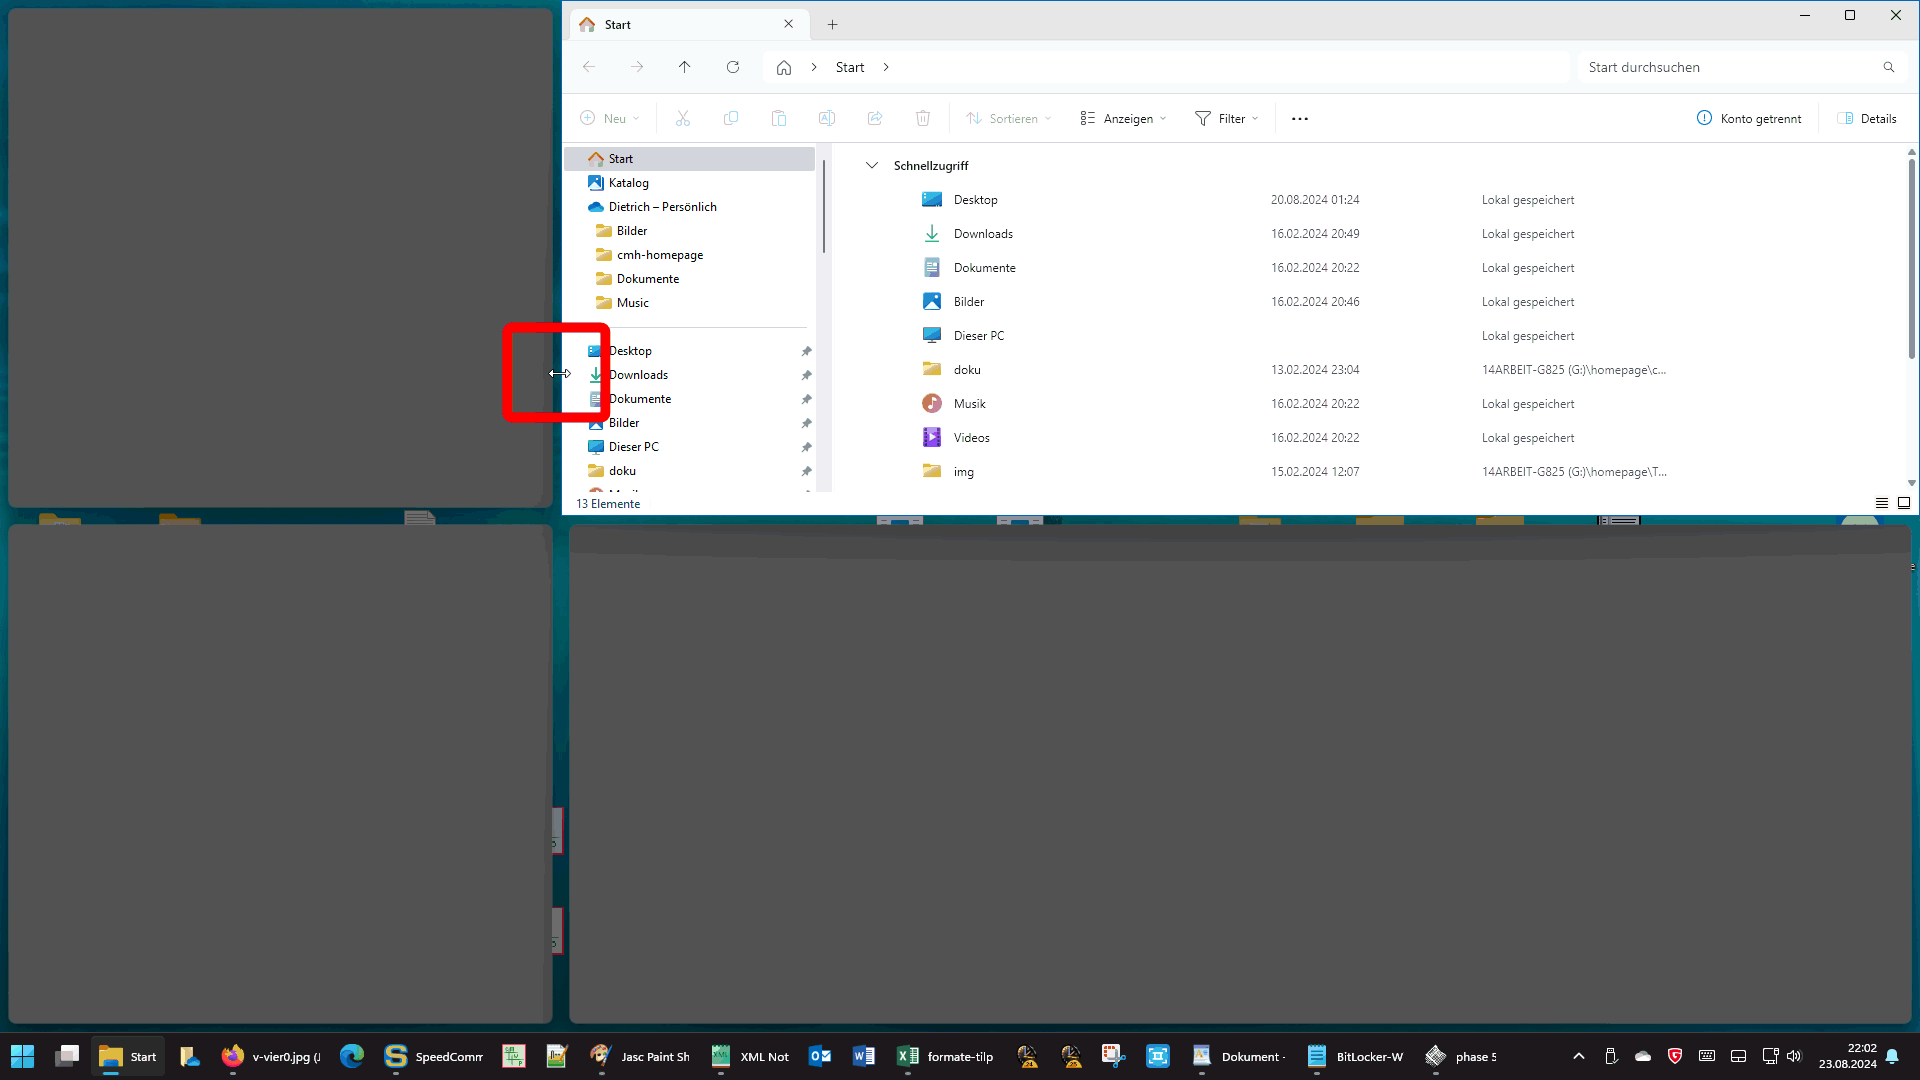Click the Up arrow navigation icon
The width and height of the screenshot is (1920, 1080).
(x=685, y=67)
